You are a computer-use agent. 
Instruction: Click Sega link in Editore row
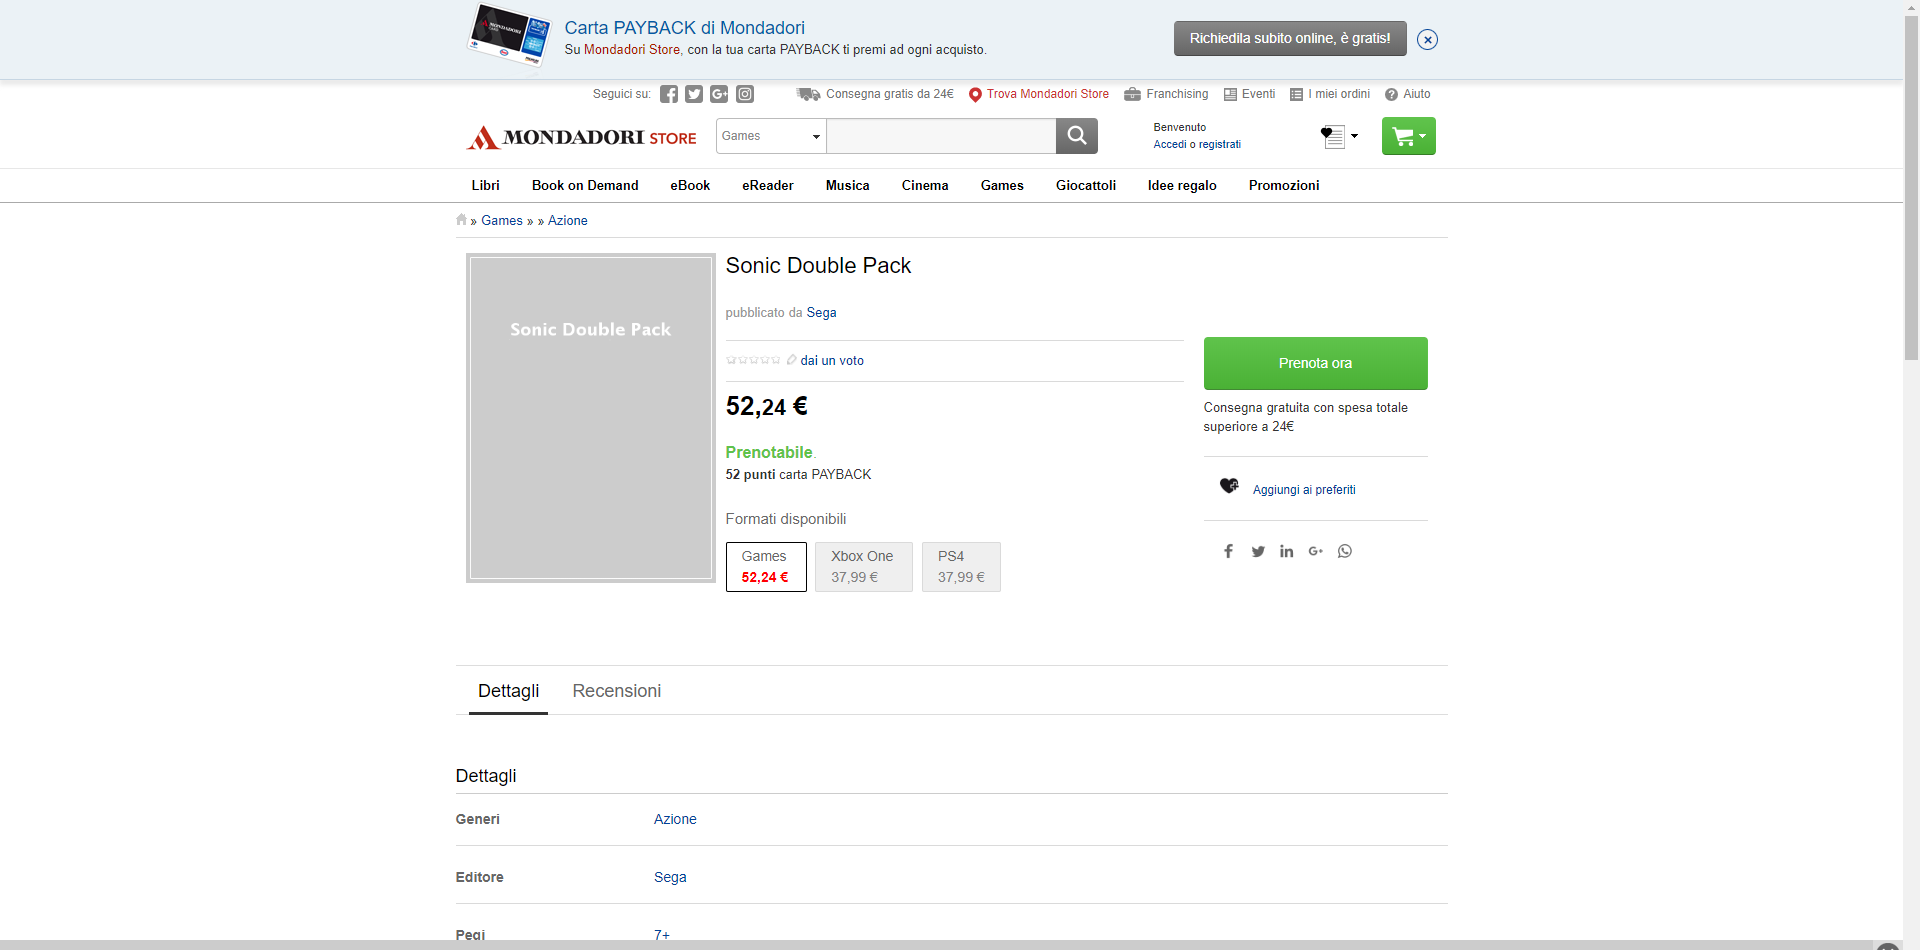point(670,877)
